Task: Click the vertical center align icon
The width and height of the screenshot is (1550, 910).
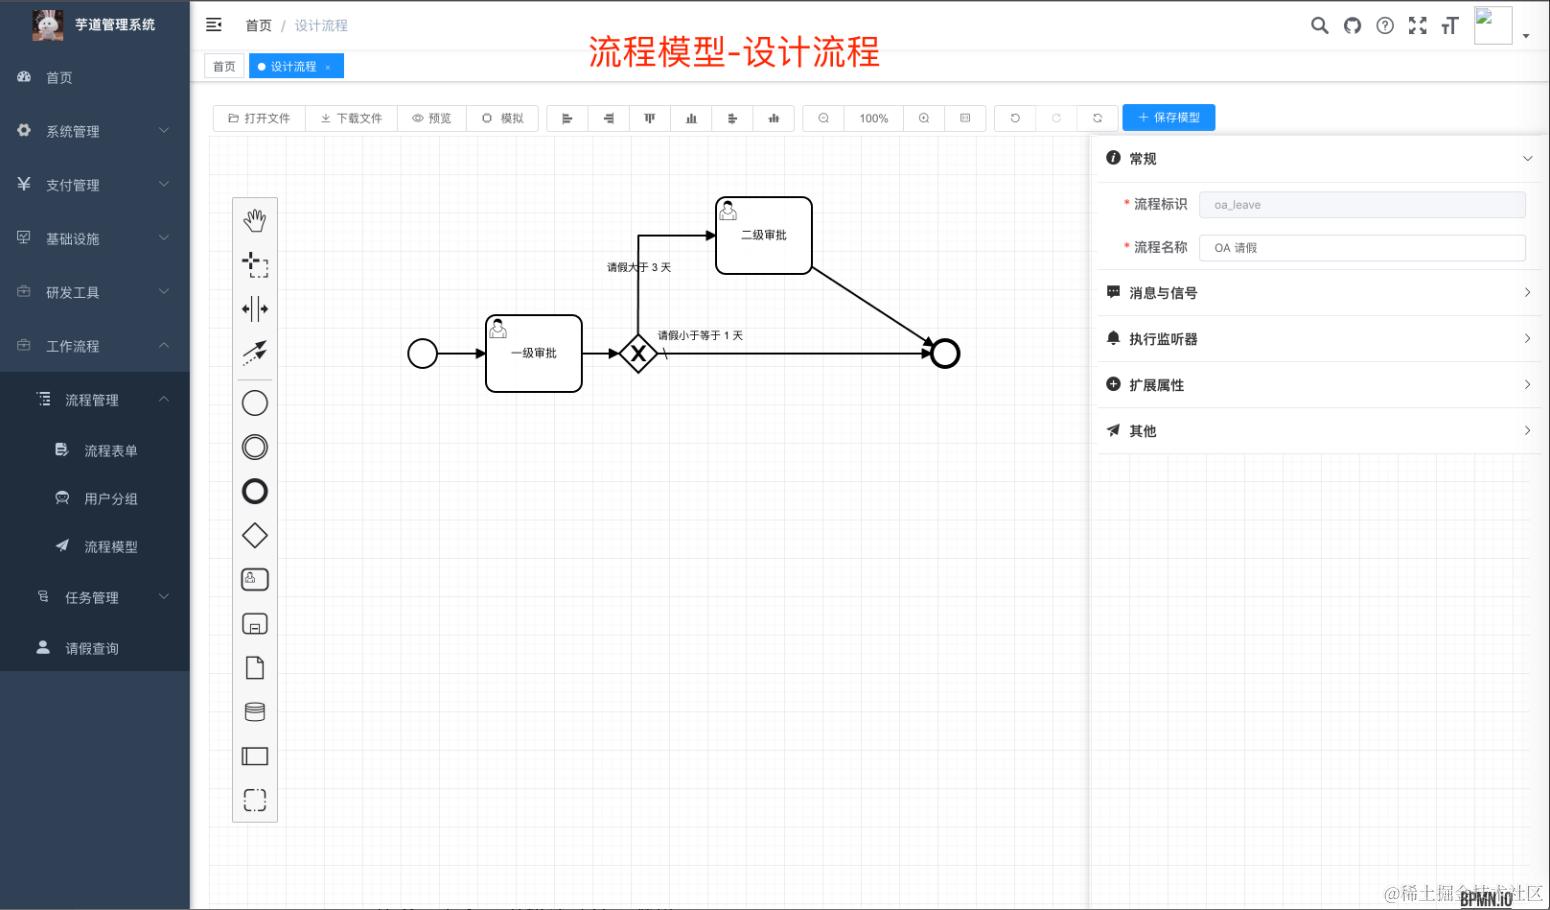Action: [x=774, y=118]
